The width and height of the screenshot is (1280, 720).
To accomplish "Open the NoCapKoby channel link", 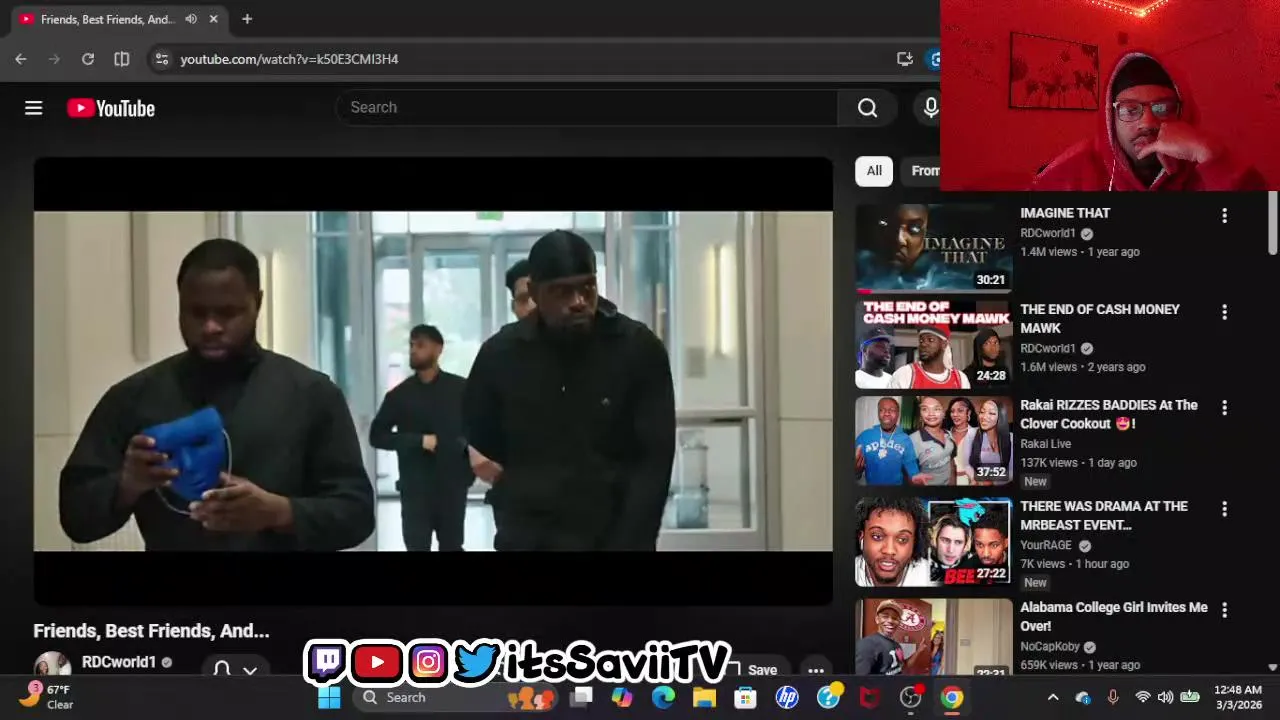I will pyautogui.click(x=1050, y=646).
